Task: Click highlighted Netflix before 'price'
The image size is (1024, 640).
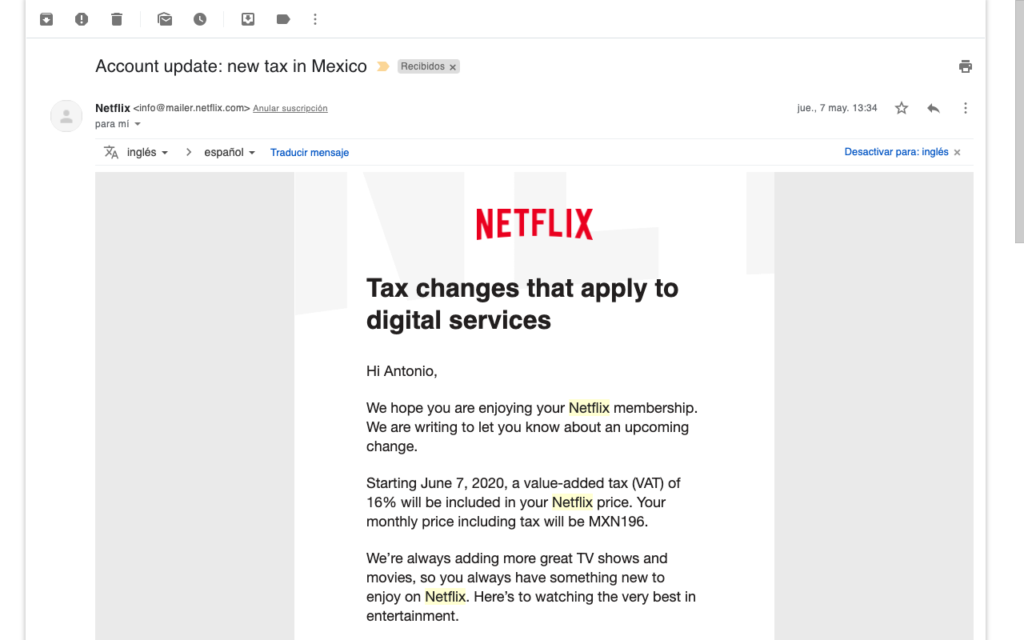Action: [572, 503]
